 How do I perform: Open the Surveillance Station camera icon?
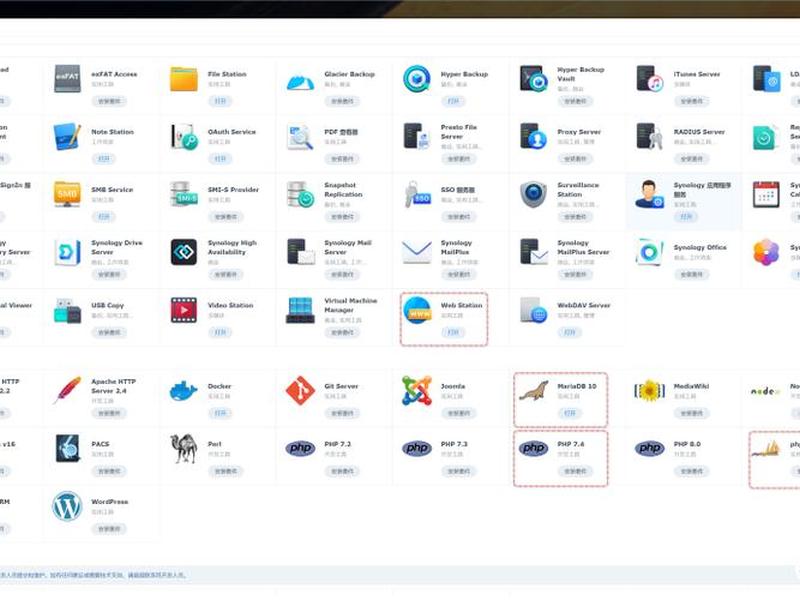click(534, 194)
